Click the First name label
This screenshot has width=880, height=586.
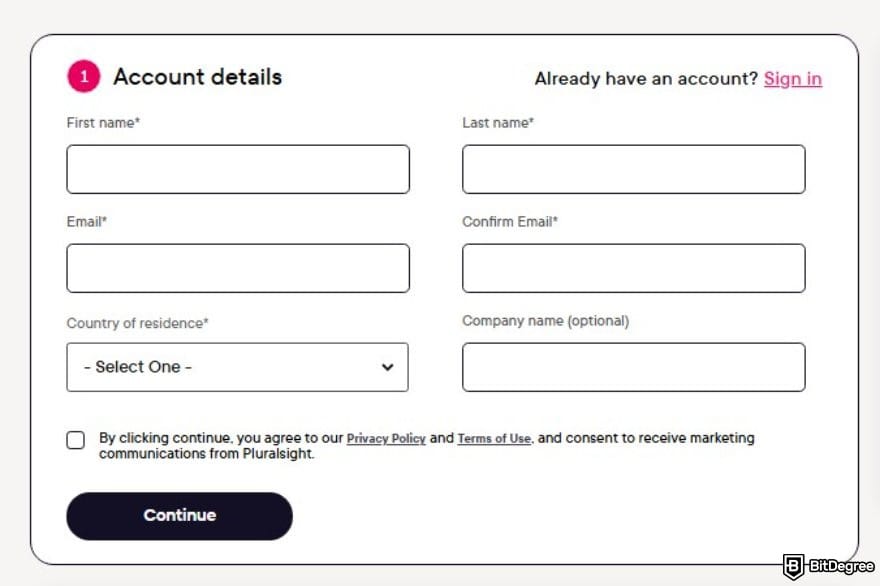point(103,122)
